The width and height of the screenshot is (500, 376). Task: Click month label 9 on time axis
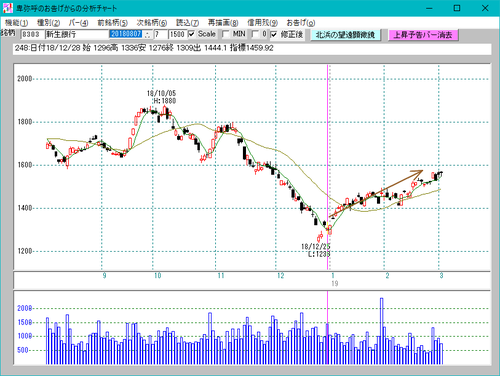coord(104,276)
